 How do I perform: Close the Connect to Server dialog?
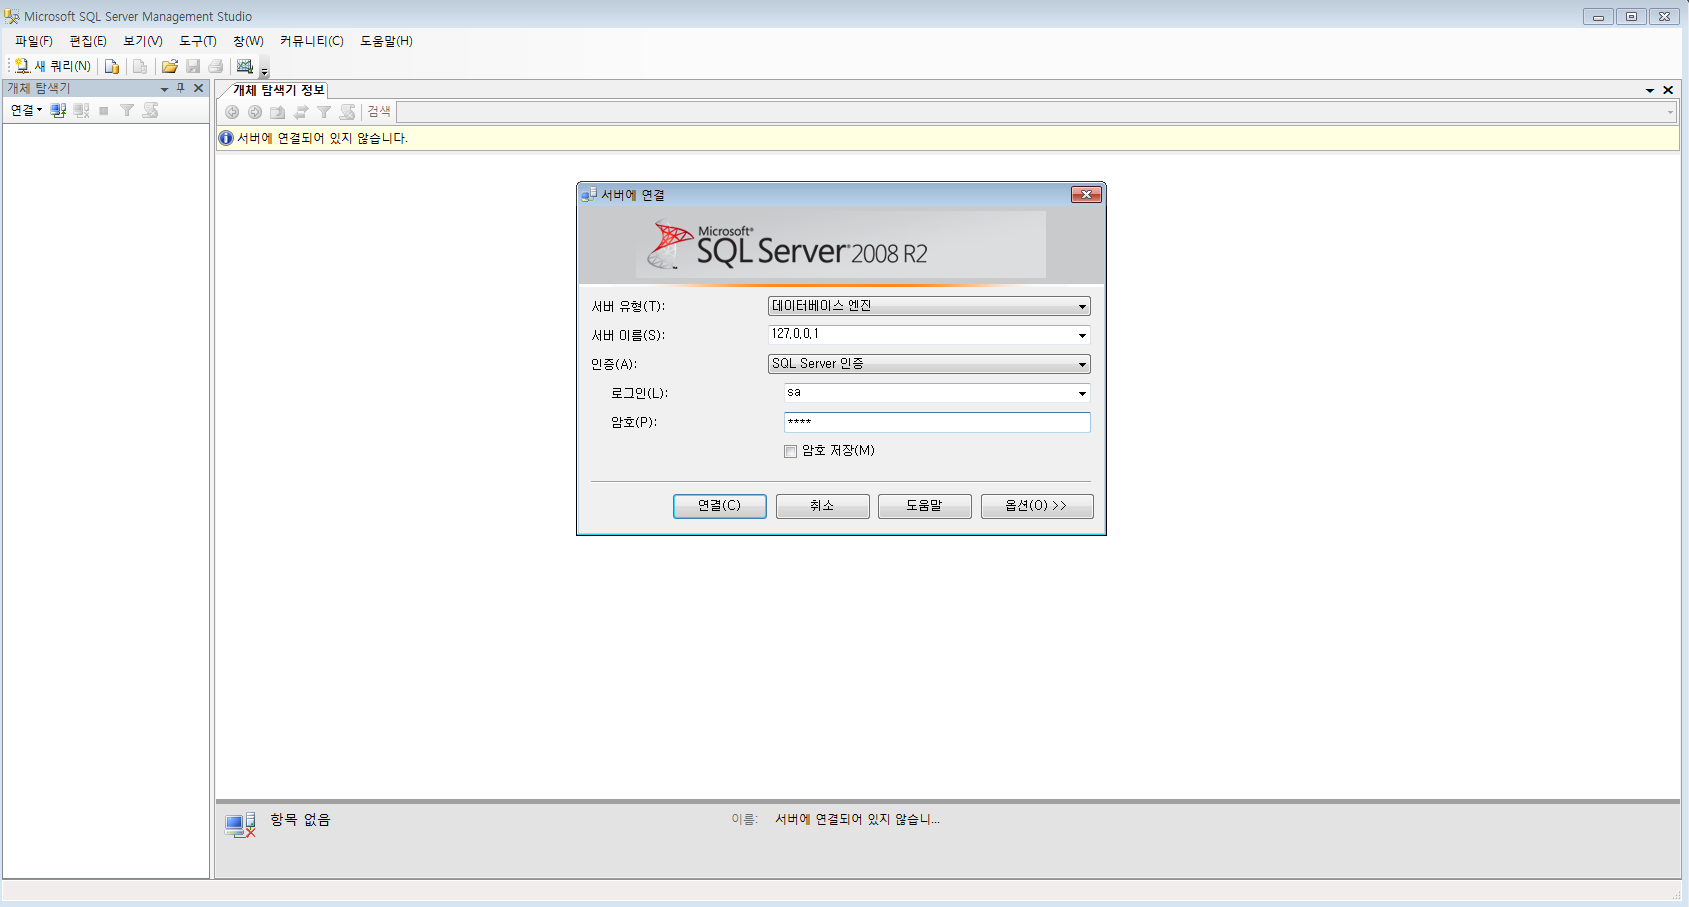(x=1086, y=194)
